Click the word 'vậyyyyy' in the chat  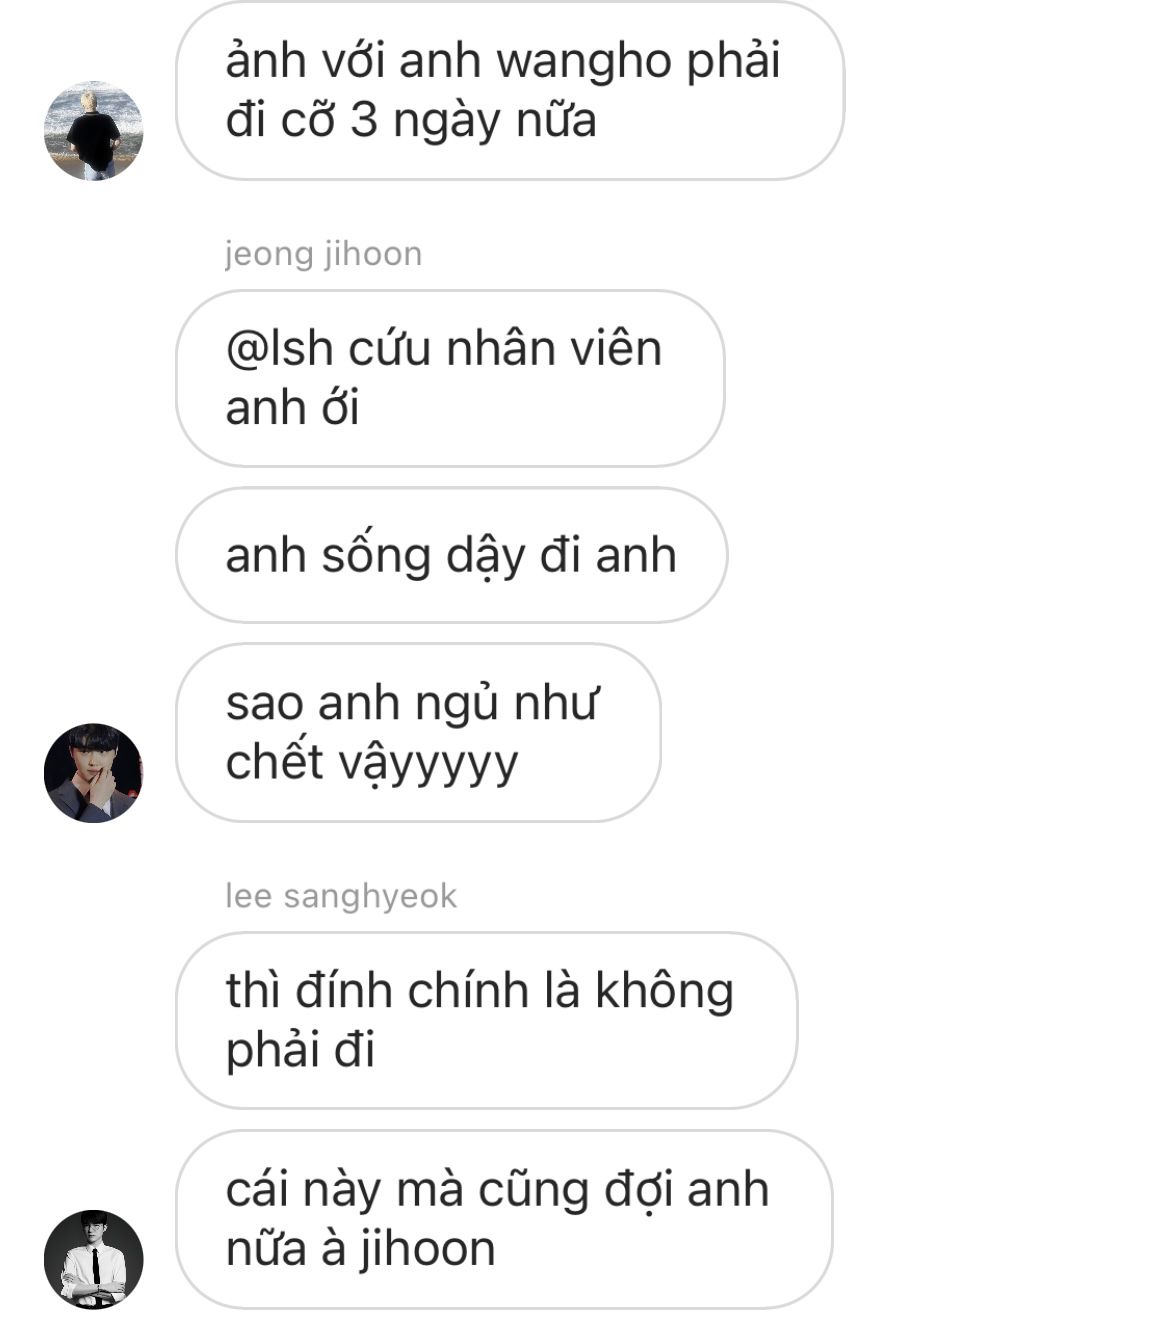click(428, 765)
